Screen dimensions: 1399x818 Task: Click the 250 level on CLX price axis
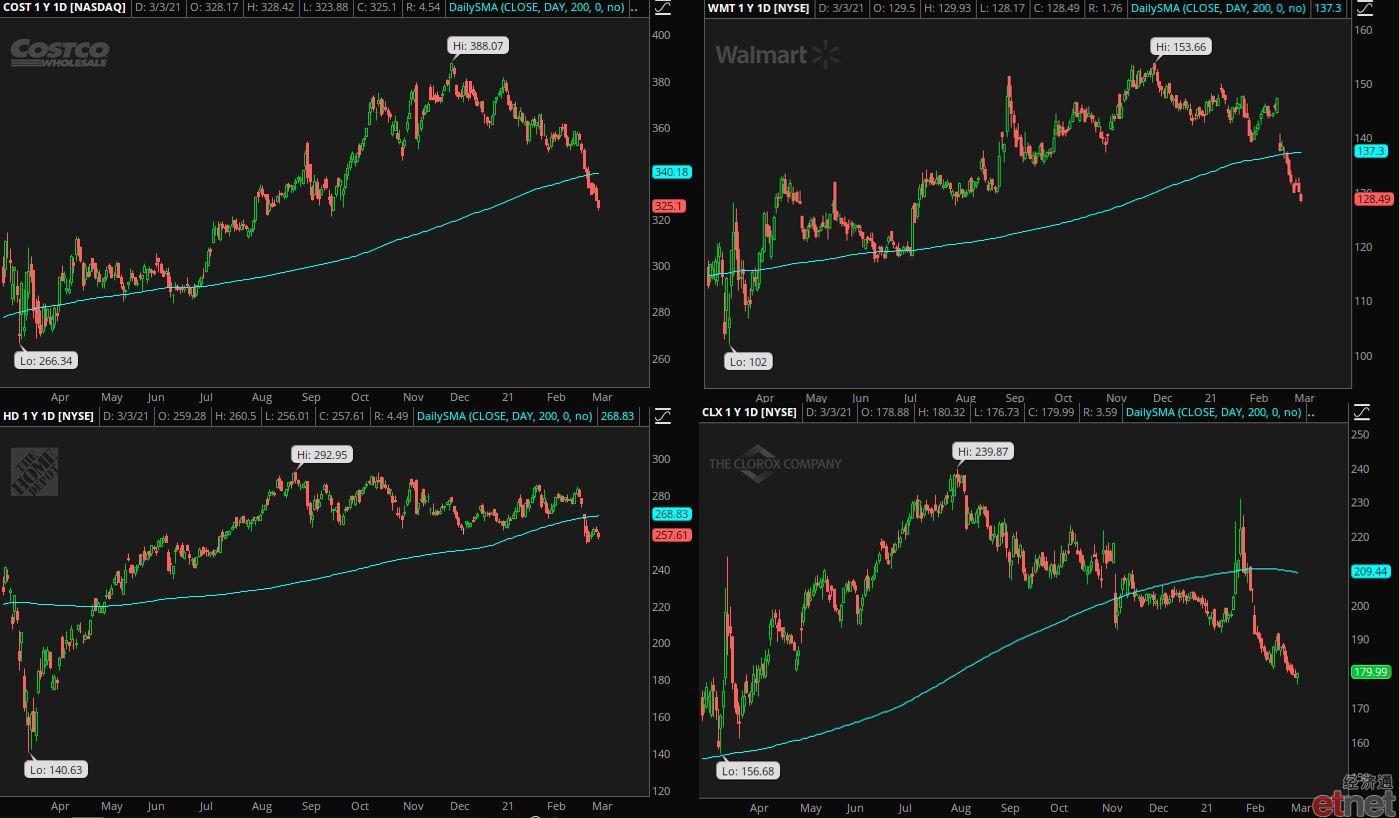(x=1359, y=434)
